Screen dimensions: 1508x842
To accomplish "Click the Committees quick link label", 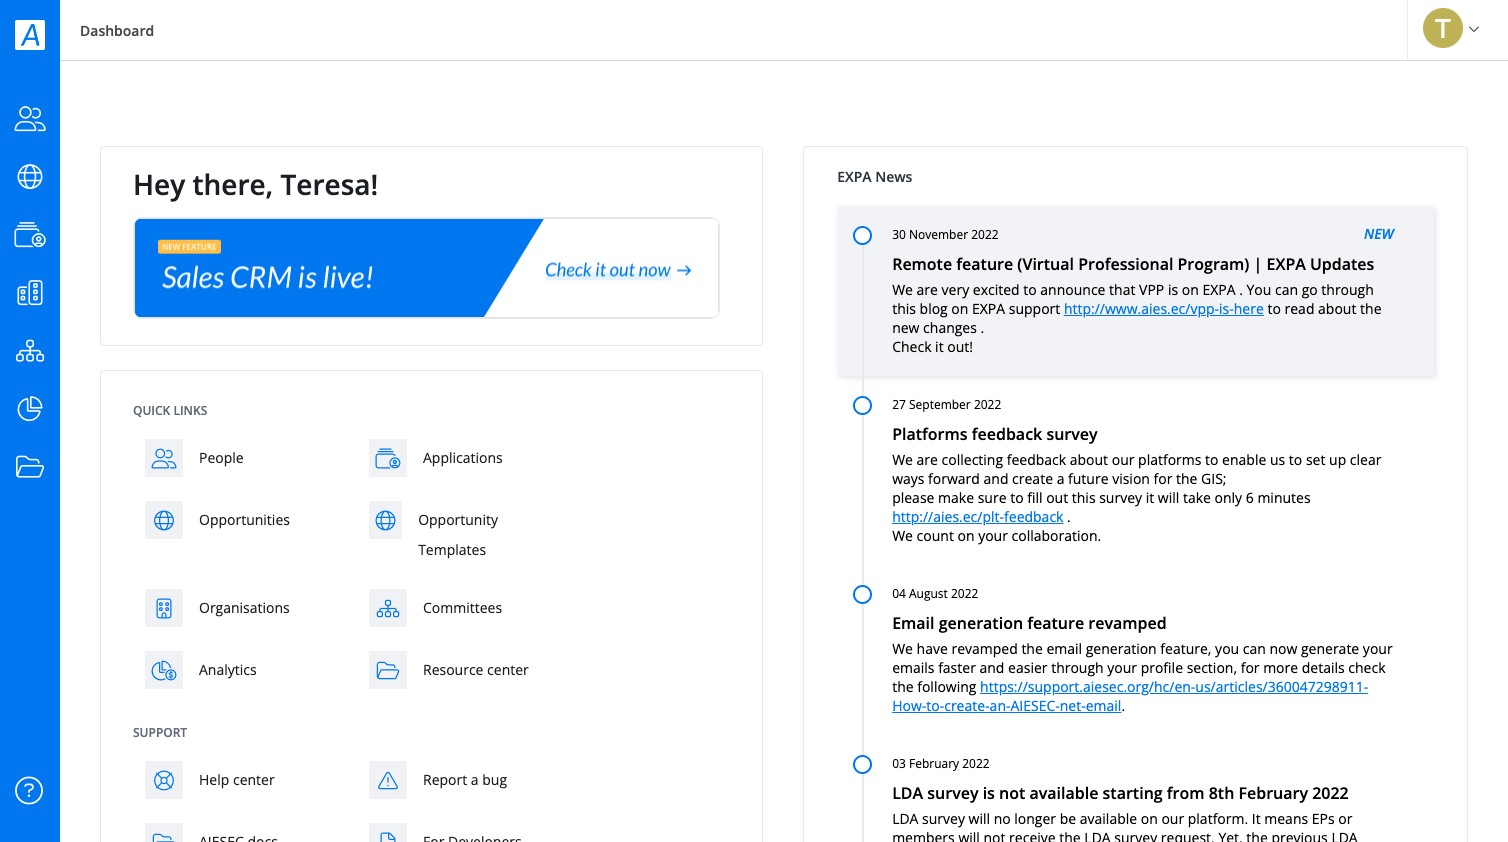I will click(462, 608).
